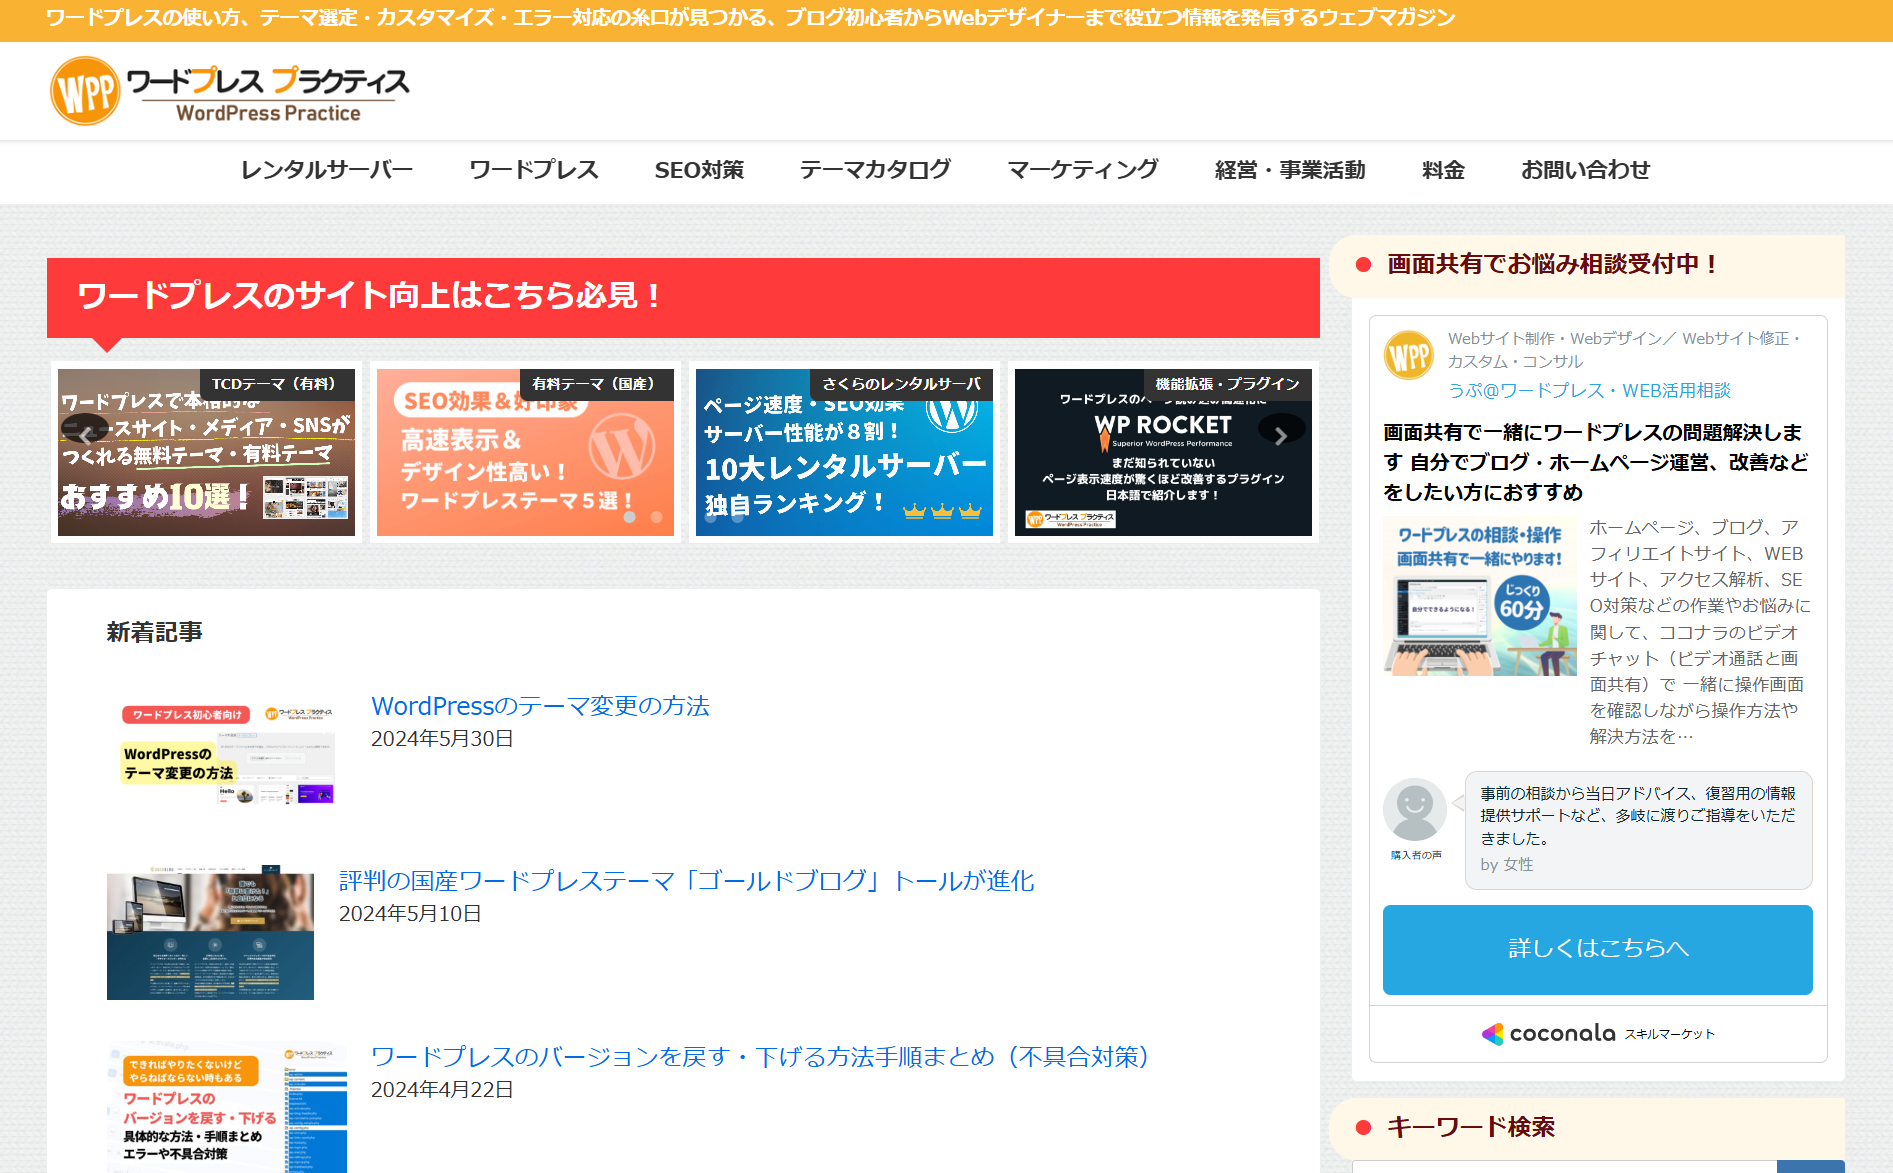Image resolution: width=1893 pixels, height=1173 pixels.
Task: Click the WordPress Practice site logo
Action: pos(230,91)
